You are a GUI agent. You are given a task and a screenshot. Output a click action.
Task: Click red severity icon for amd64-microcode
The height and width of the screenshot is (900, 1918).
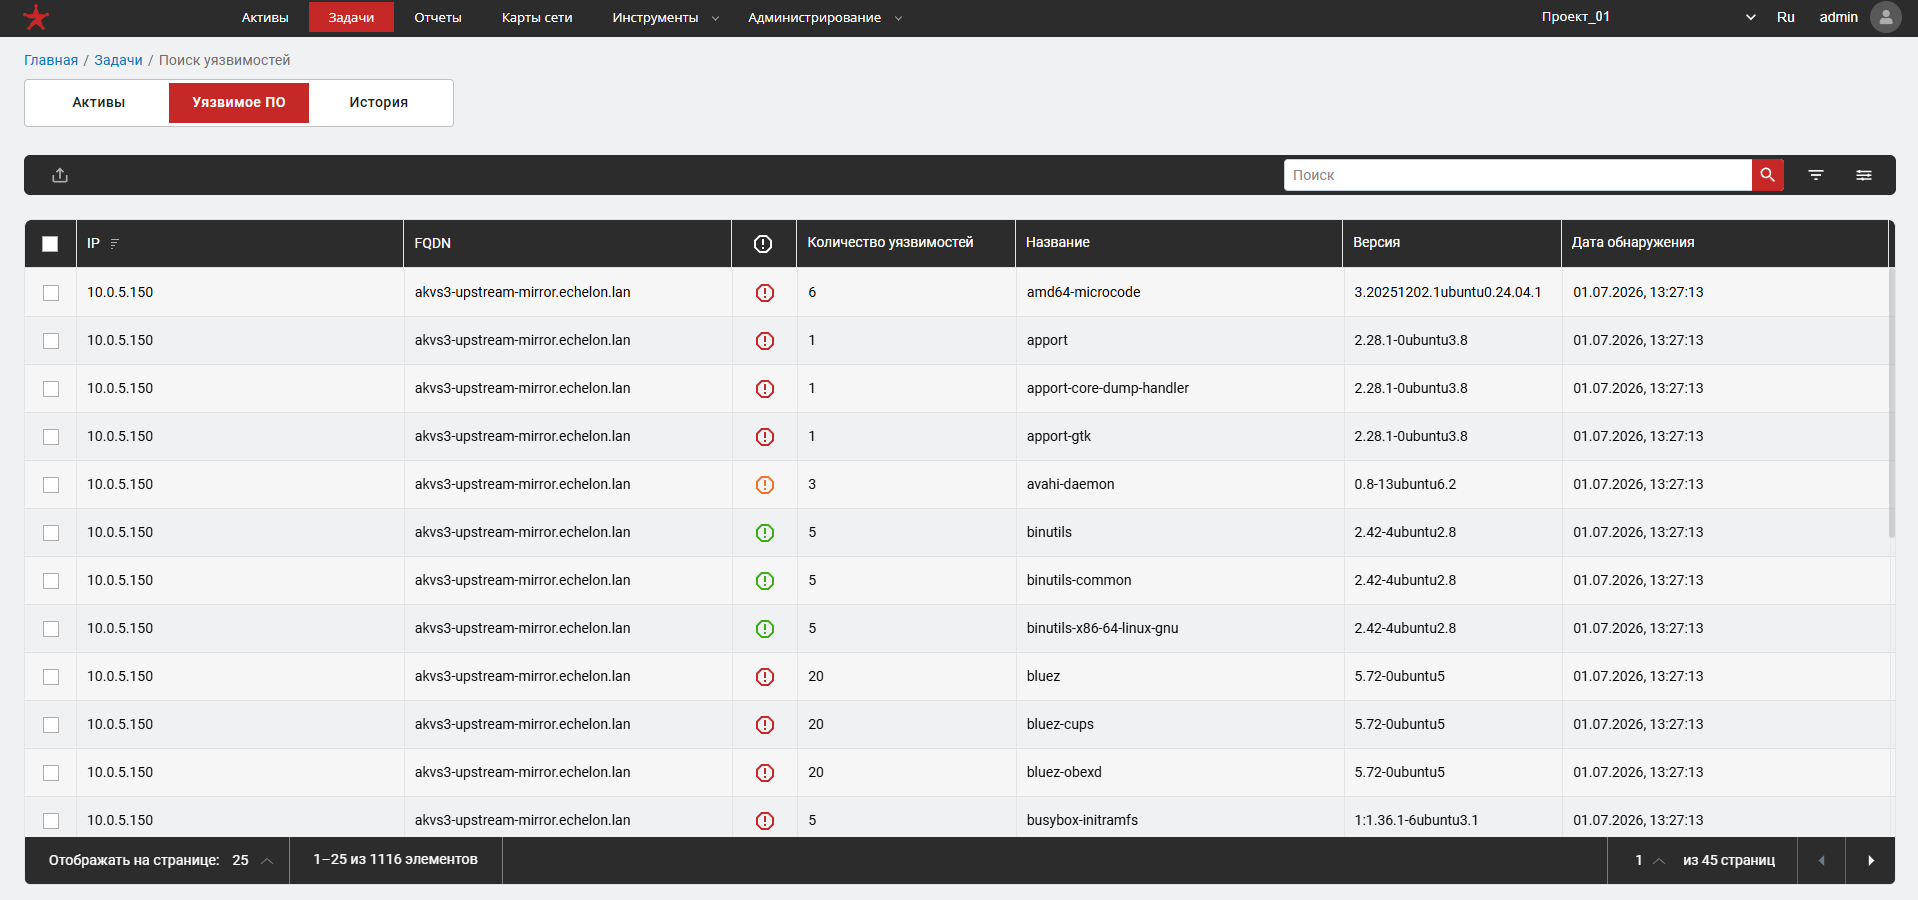(x=765, y=293)
